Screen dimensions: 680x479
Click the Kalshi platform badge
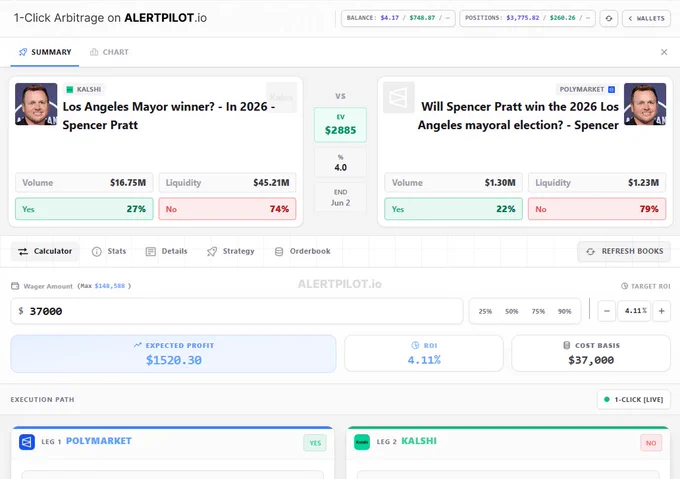click(84, 89)
